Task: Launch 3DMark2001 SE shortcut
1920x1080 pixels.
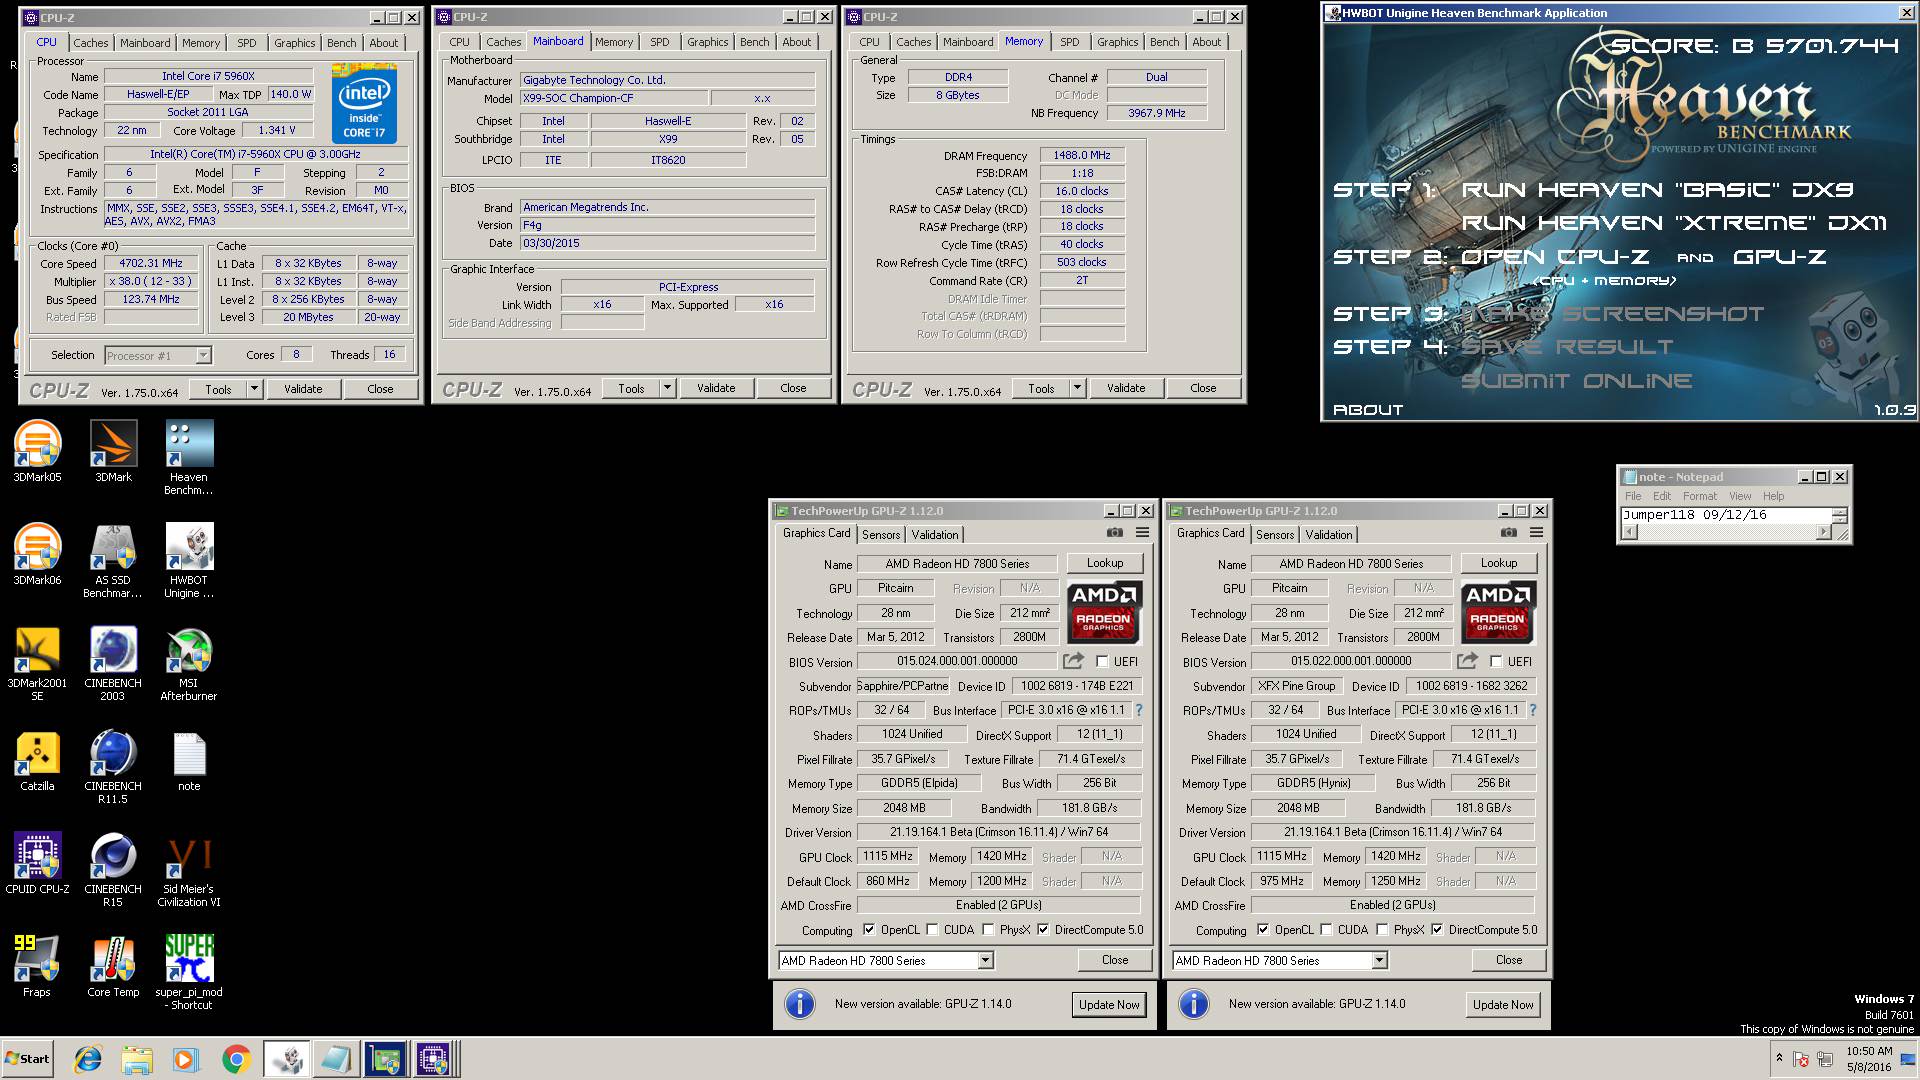Action: point(37,664)
